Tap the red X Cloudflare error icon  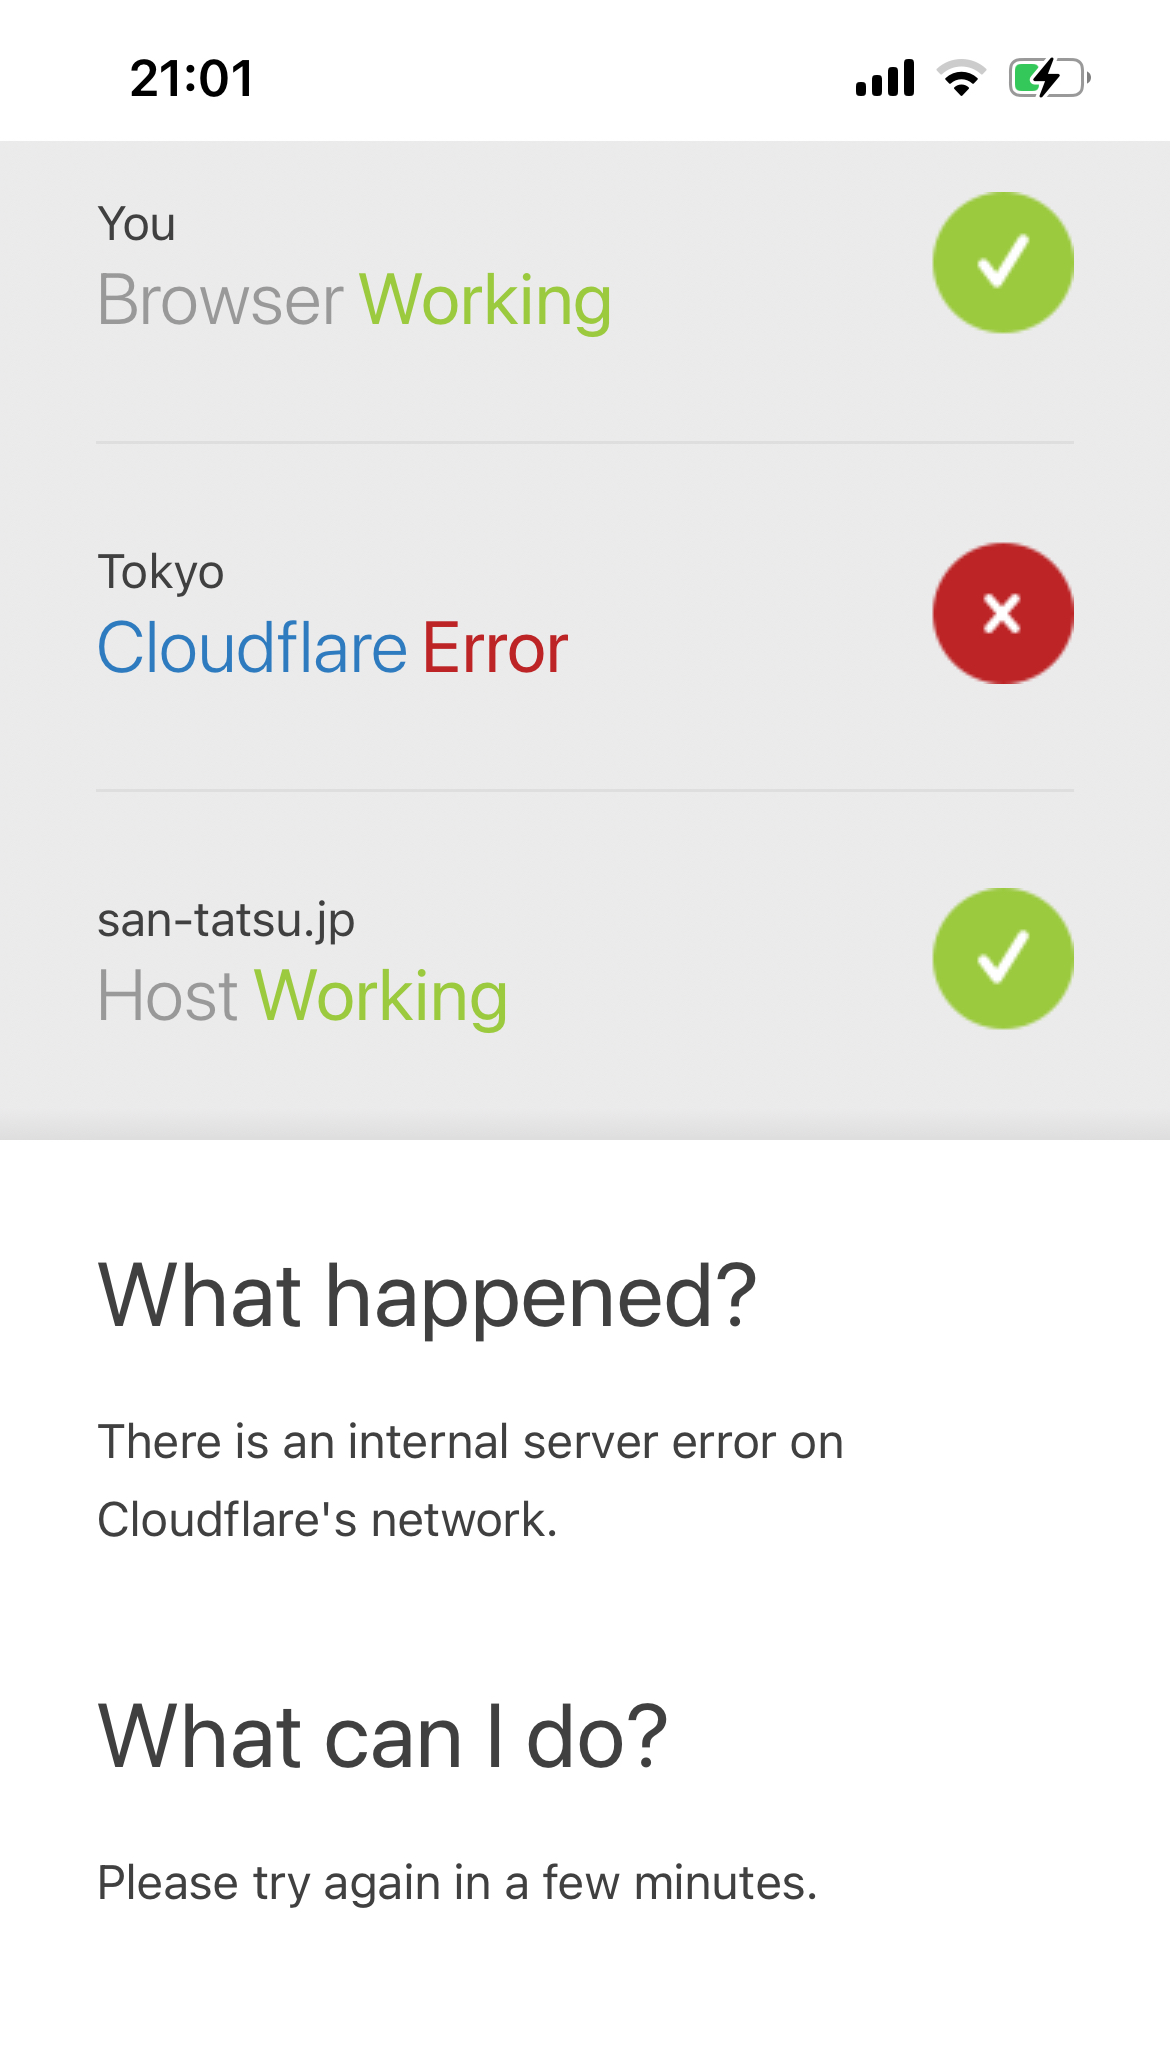pos(1003,613)
